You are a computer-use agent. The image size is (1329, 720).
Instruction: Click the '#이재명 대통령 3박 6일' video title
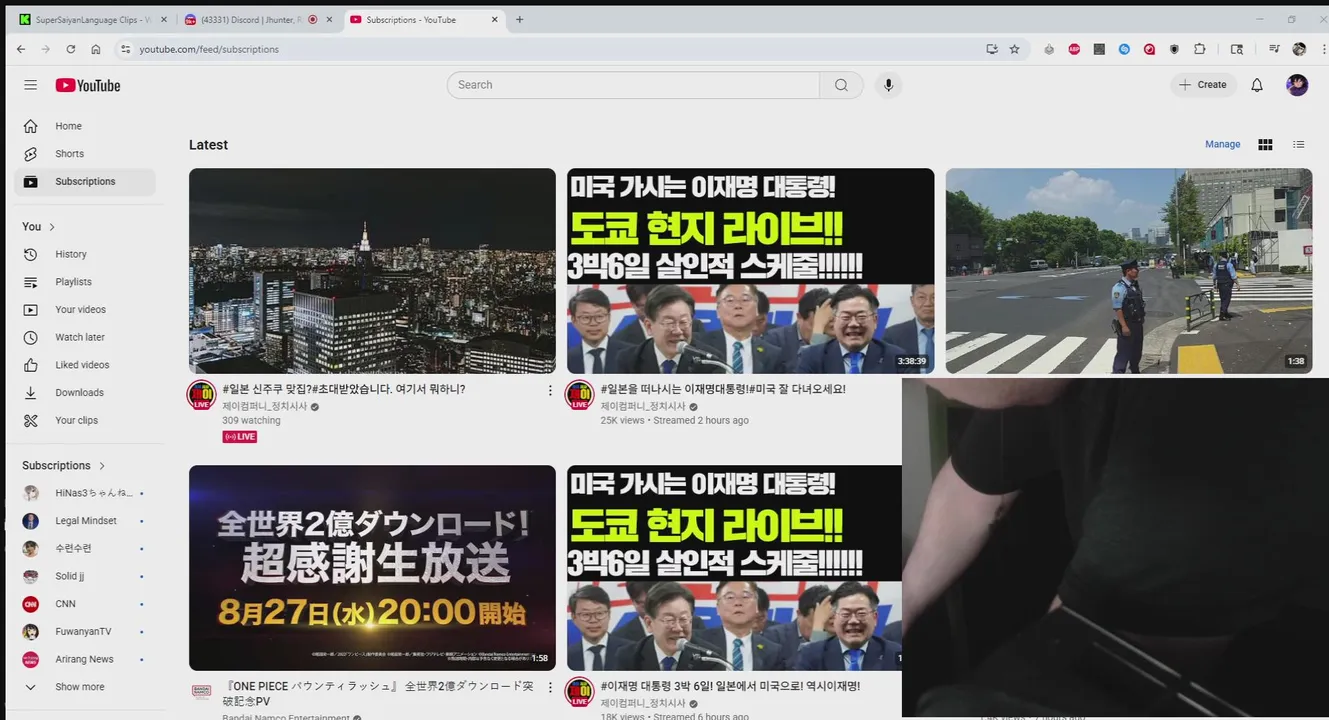(730, 686)
